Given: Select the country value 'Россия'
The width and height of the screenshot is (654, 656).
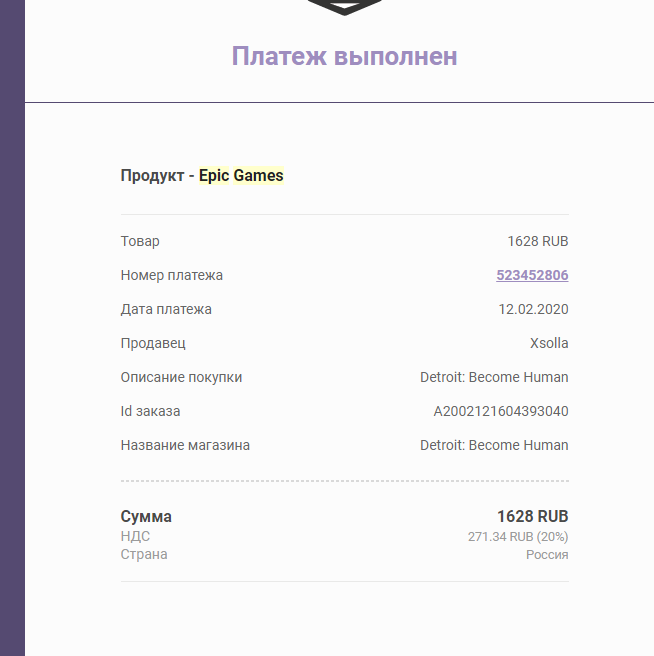Looking at the screenshot, I should tap(547, 555).
